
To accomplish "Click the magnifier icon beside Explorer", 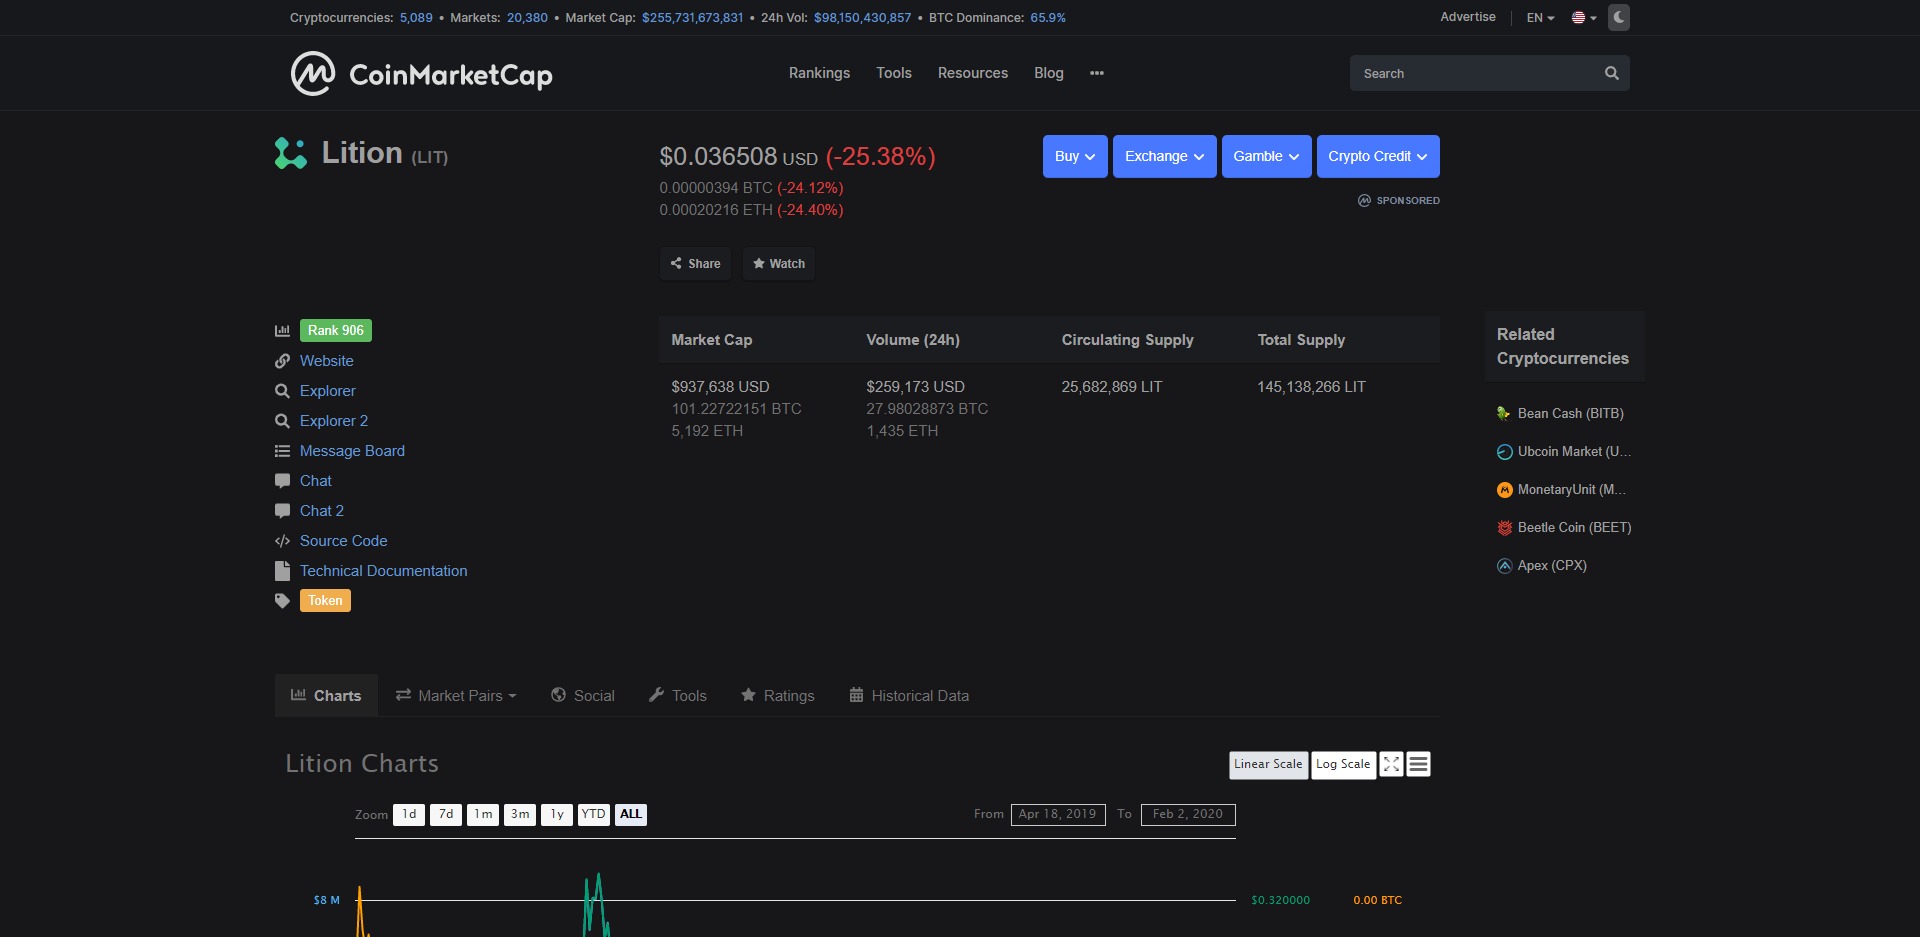I will [282, 391].
